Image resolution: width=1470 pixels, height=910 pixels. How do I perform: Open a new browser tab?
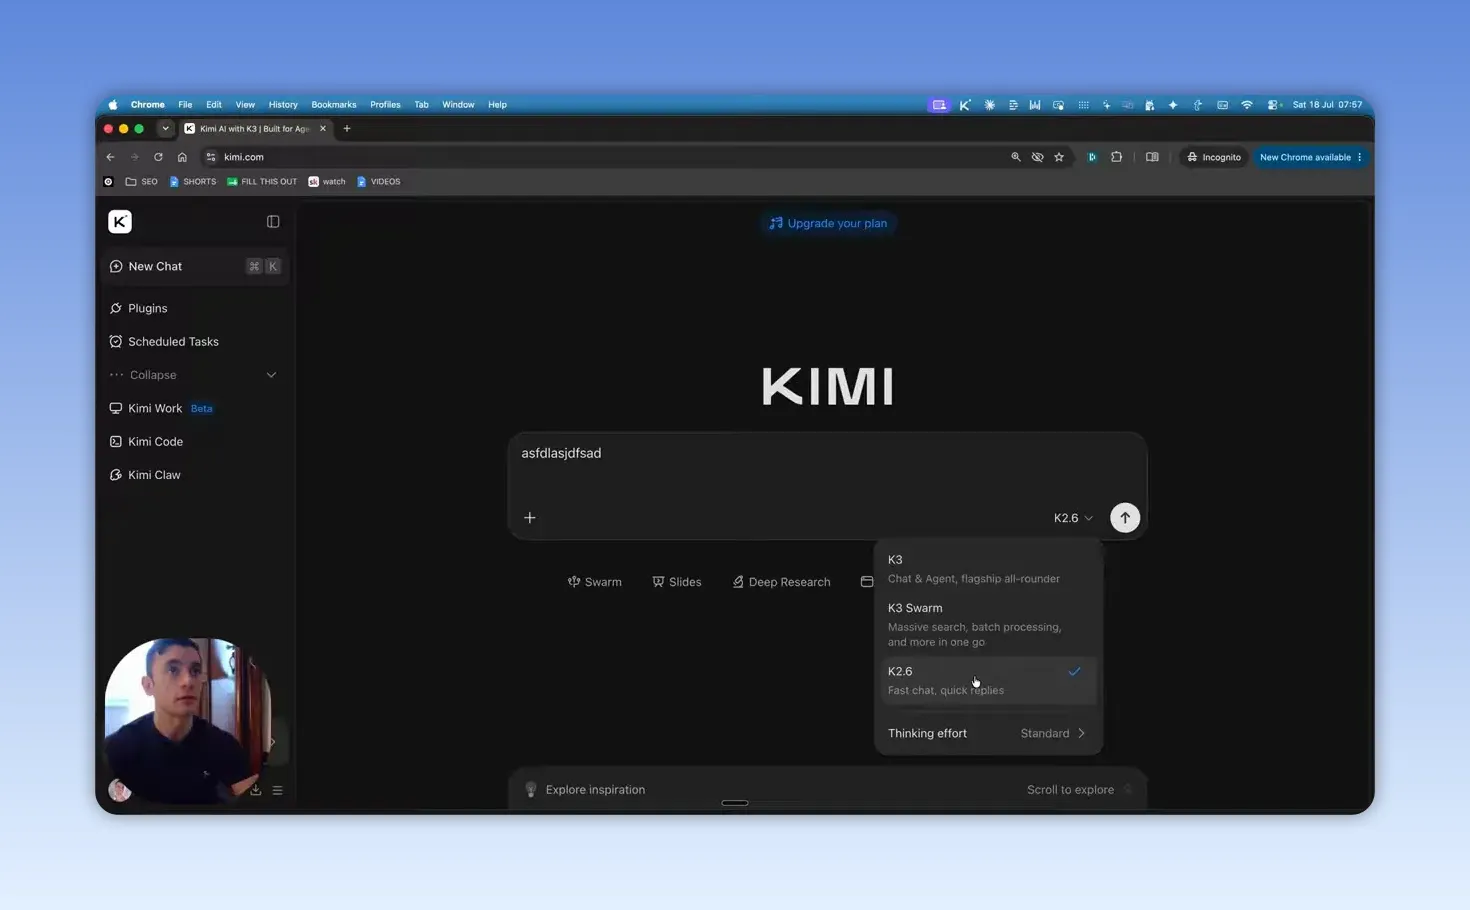click(347, 129)
